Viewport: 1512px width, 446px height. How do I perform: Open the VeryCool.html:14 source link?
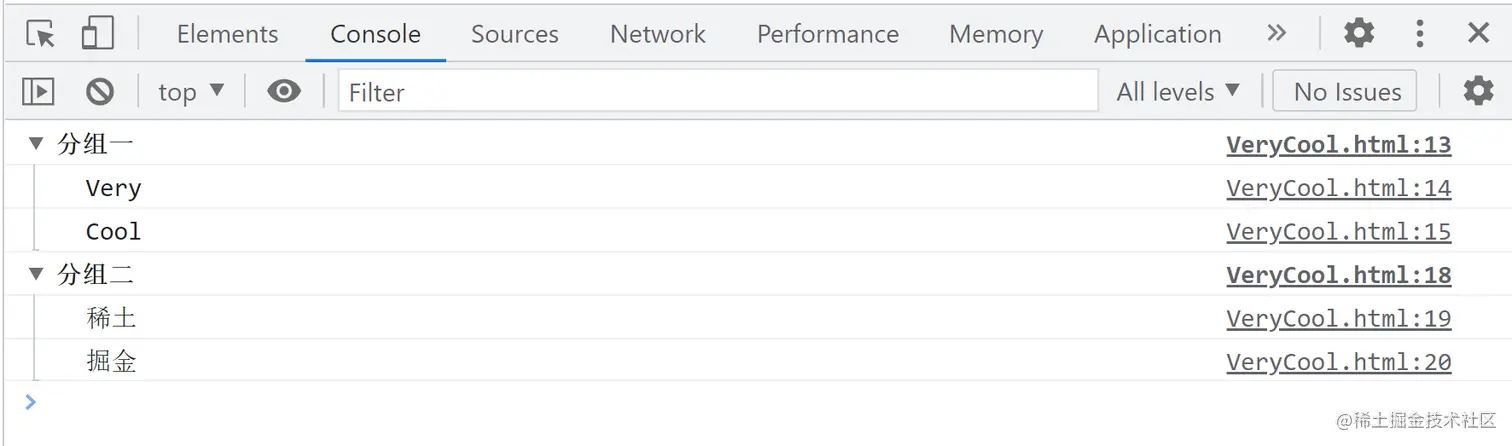1338,188
